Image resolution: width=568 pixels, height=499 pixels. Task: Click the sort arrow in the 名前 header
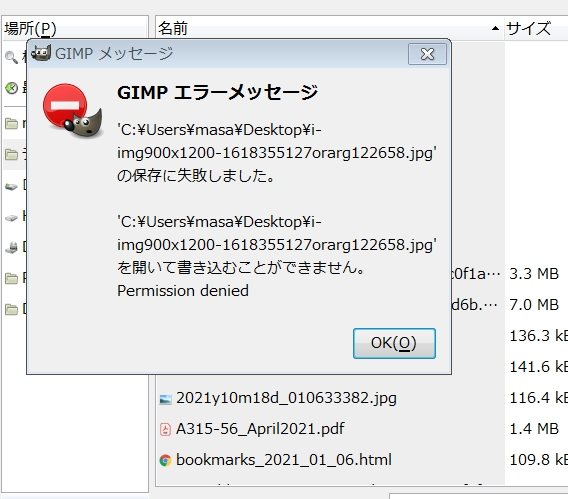[x=495, y=28]
